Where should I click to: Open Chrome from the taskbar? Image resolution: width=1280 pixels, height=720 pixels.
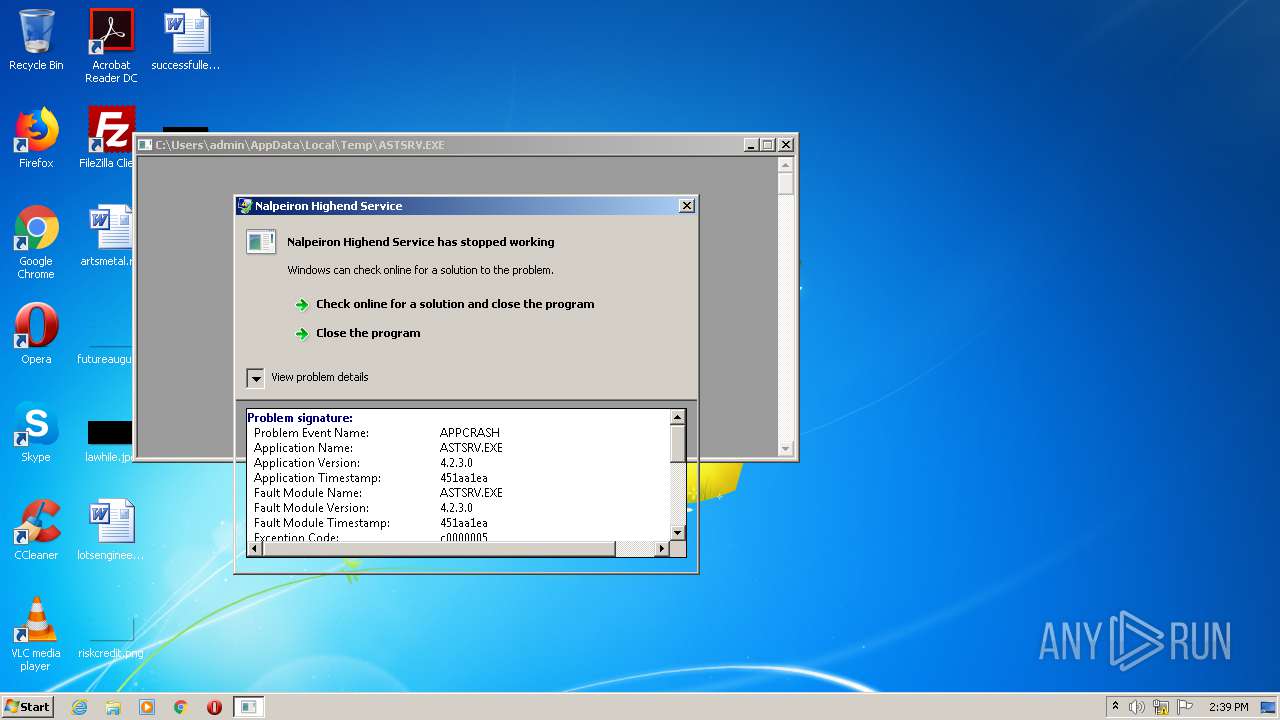pyautogui.click(x=181, y=707)
